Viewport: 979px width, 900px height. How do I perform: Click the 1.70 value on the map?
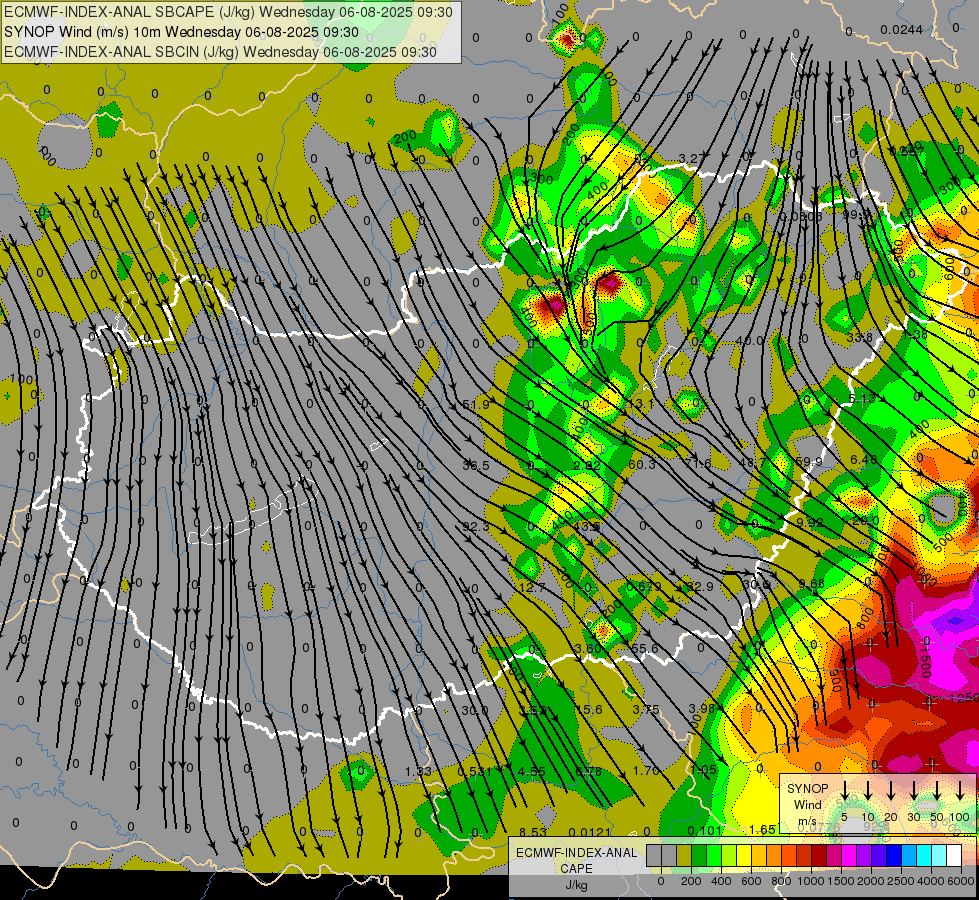tap(646, 770)
